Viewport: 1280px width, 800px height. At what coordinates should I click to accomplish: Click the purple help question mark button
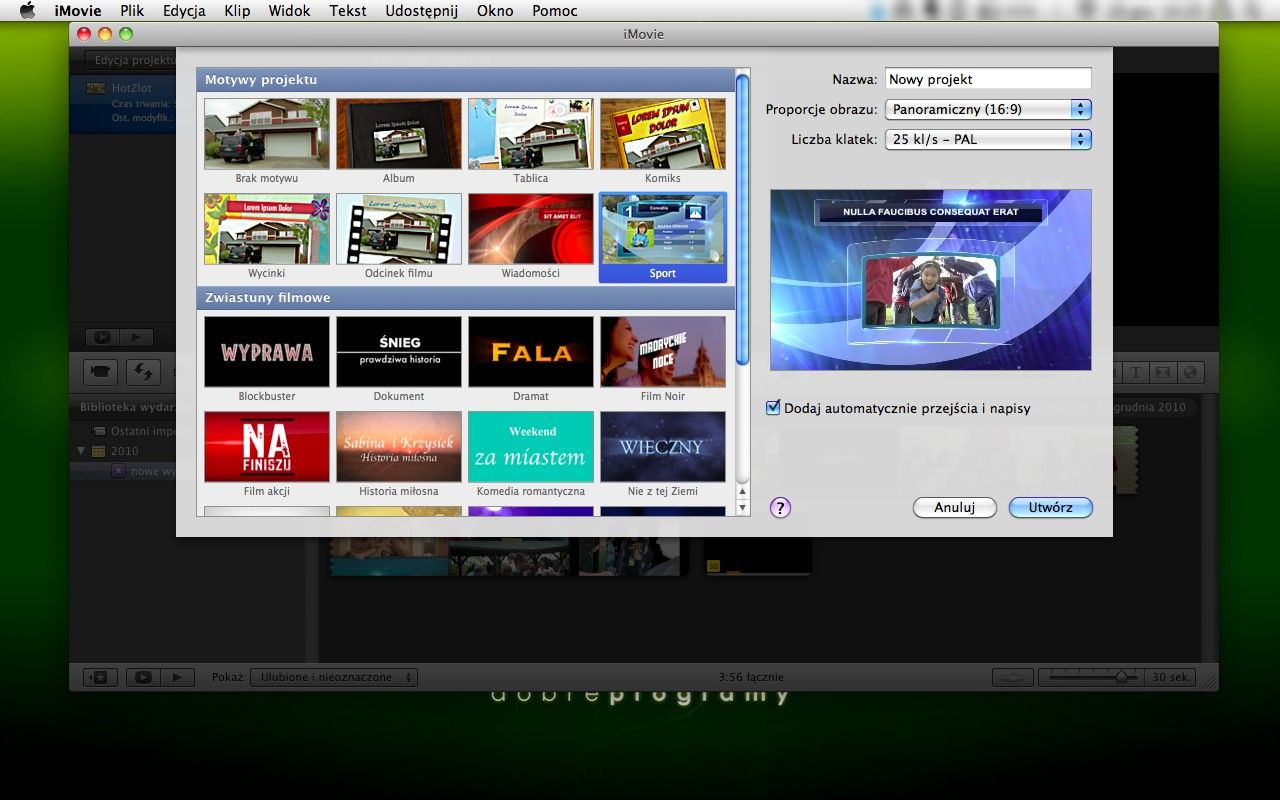click(x=780, y=508)
